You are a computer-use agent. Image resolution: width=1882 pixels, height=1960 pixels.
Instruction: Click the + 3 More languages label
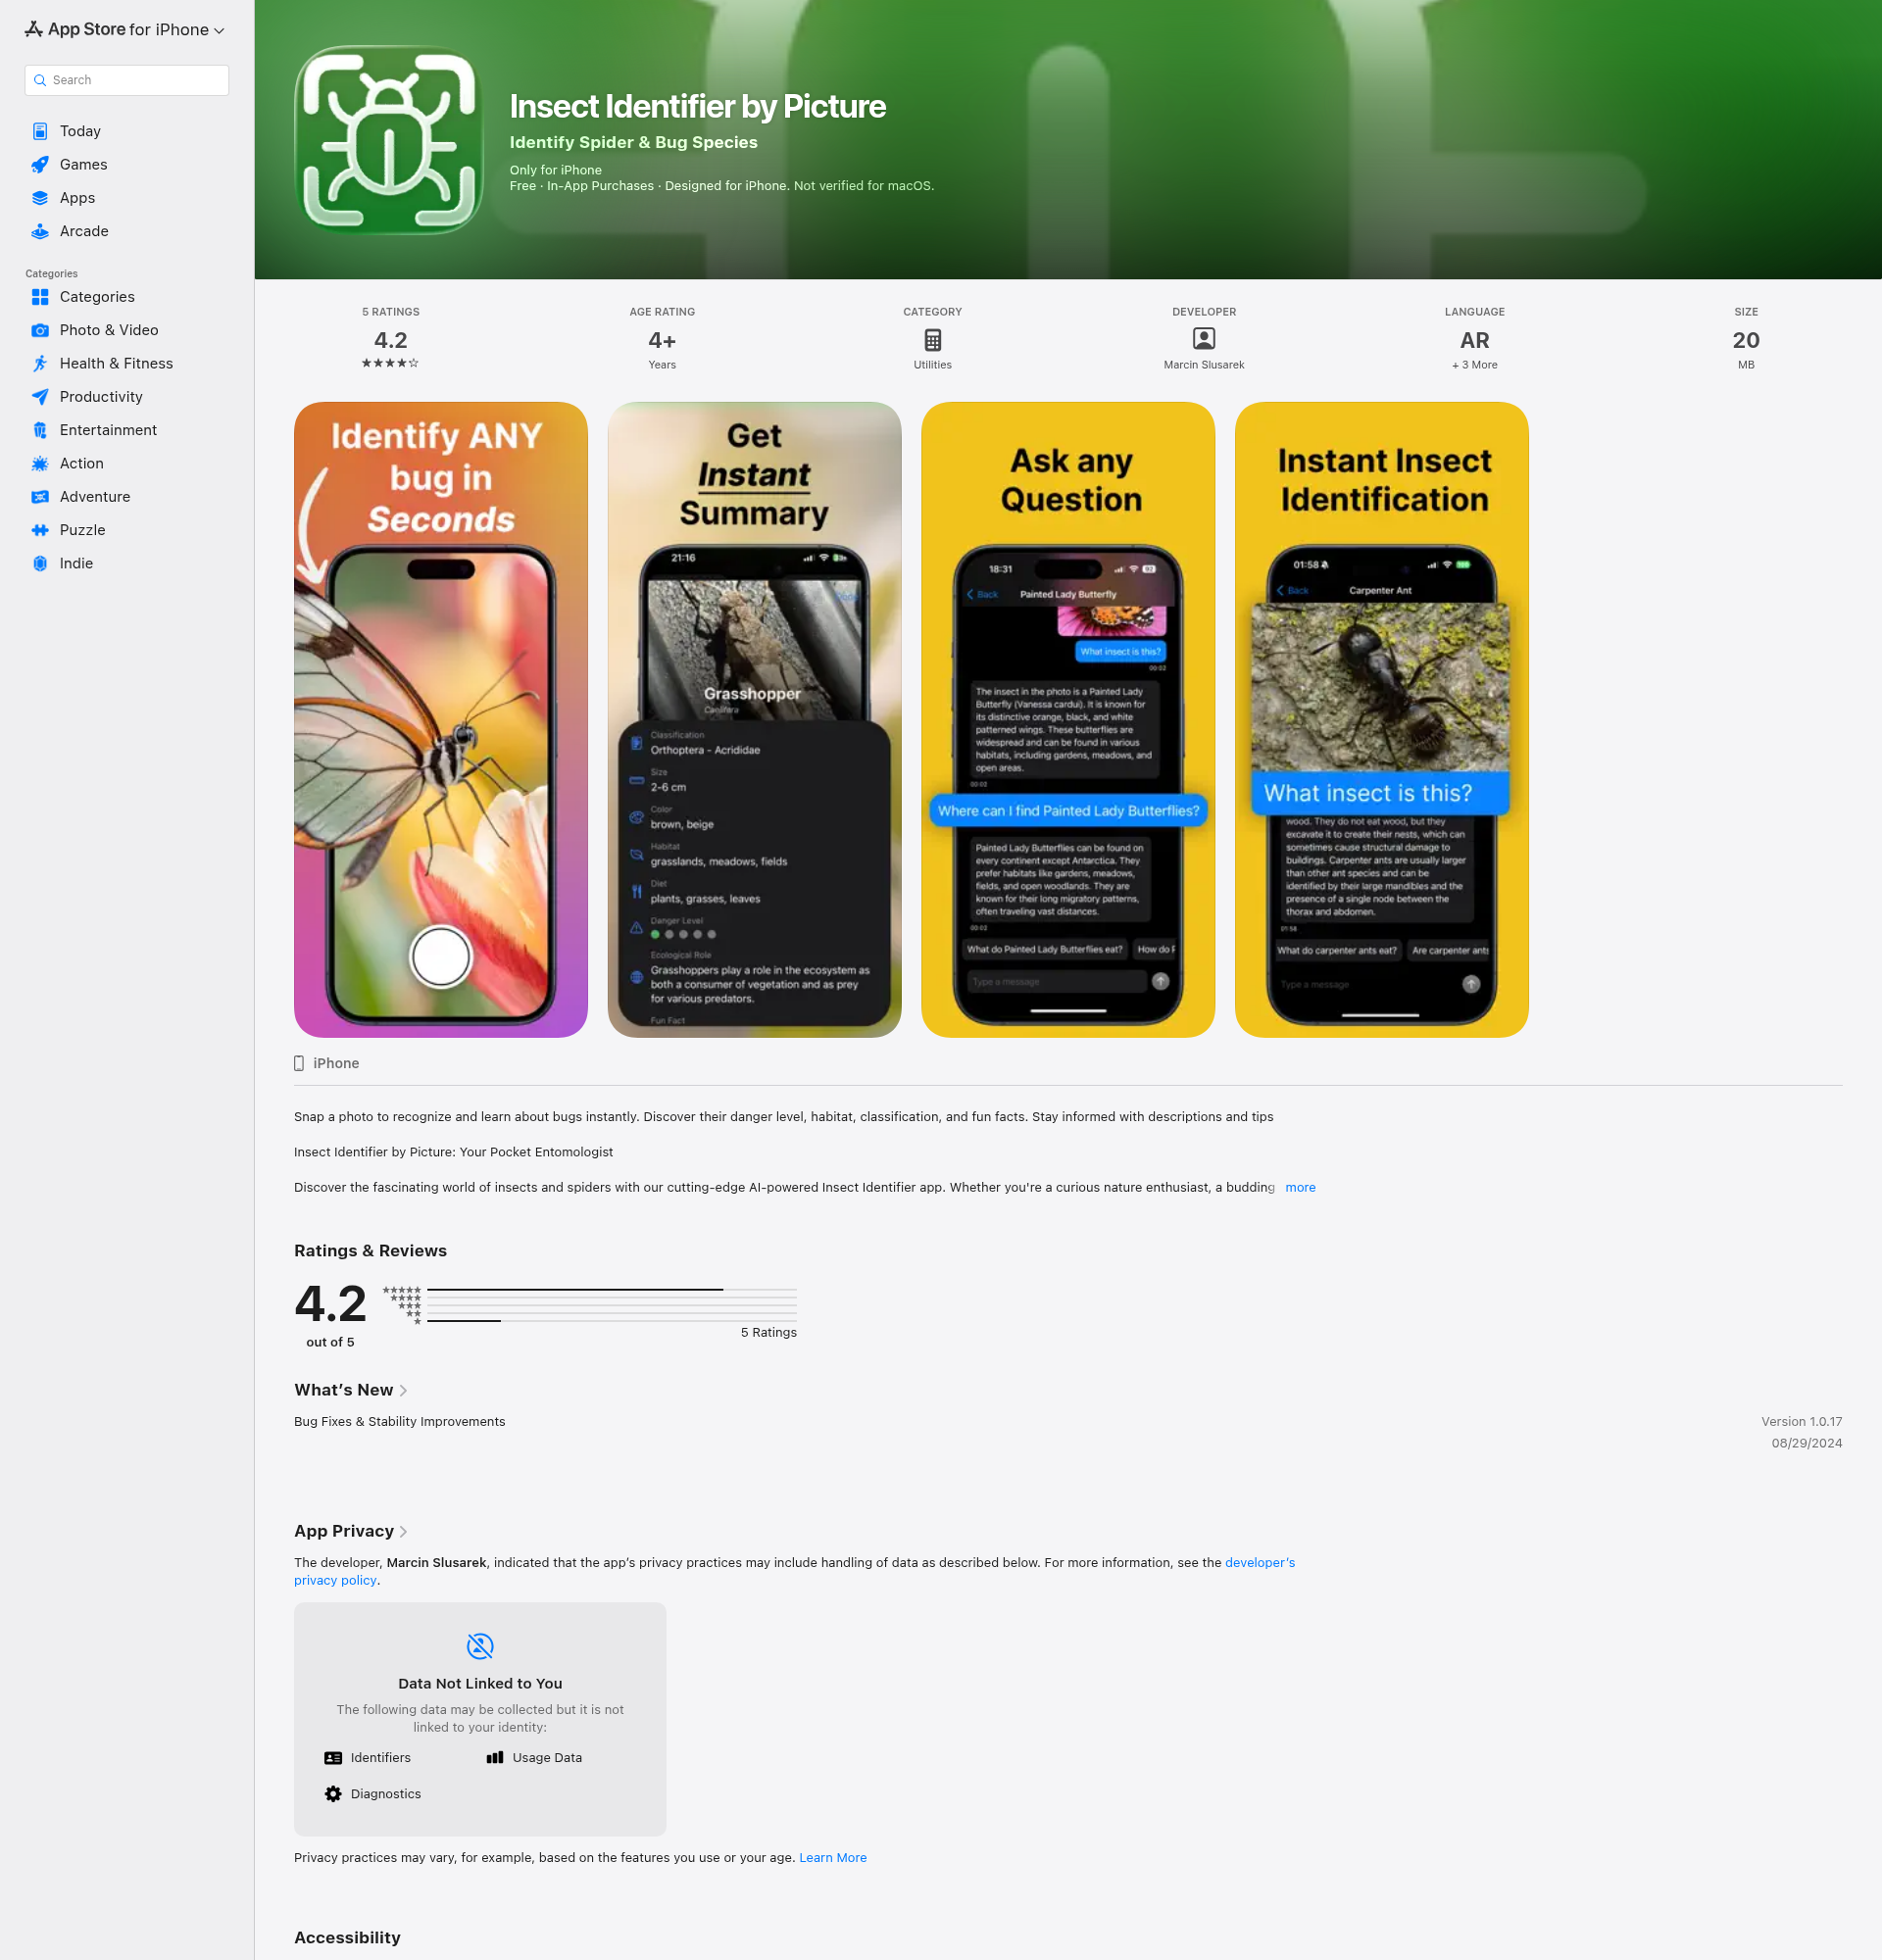tap(1474, 365)
